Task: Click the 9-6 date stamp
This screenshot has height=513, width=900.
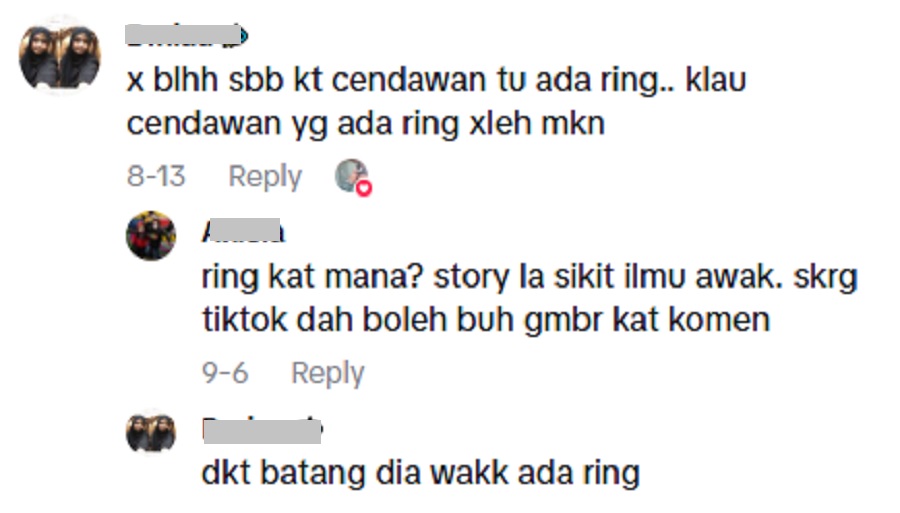Action: pyautogui.click(x=224, y=373)
